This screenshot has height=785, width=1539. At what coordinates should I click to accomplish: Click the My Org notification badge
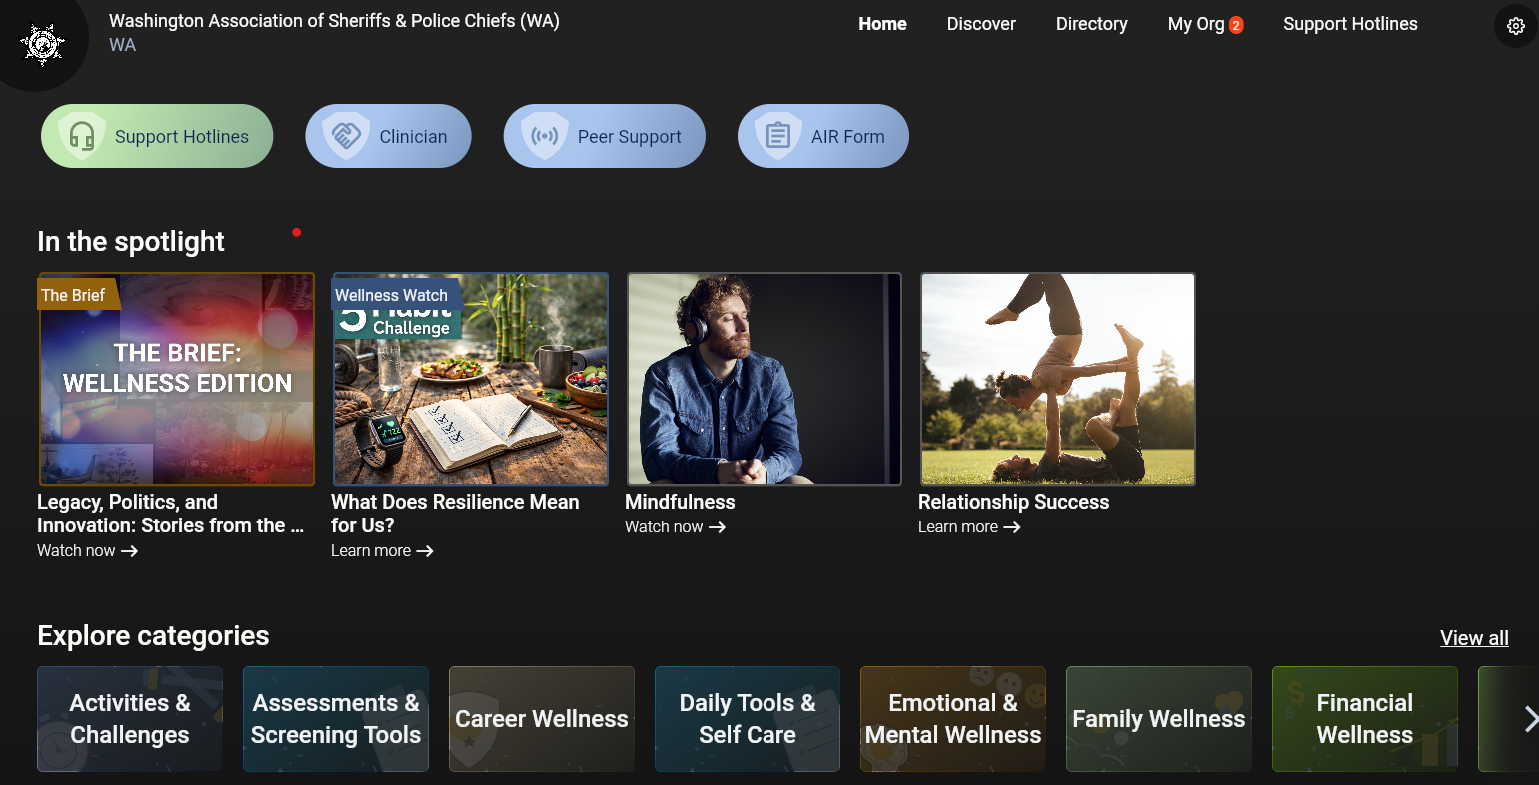[1236, 25]
